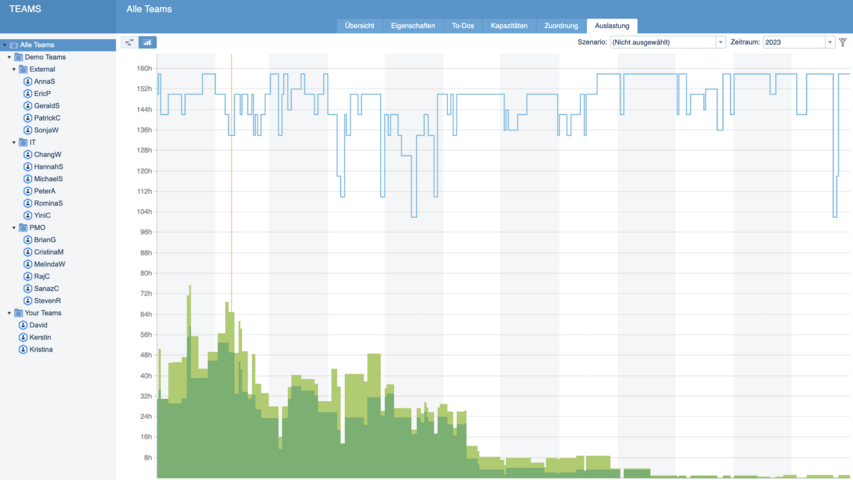Click the Your Teams folder icon
The width and height of the screenshot is (853, 480).
coord(18,313)
